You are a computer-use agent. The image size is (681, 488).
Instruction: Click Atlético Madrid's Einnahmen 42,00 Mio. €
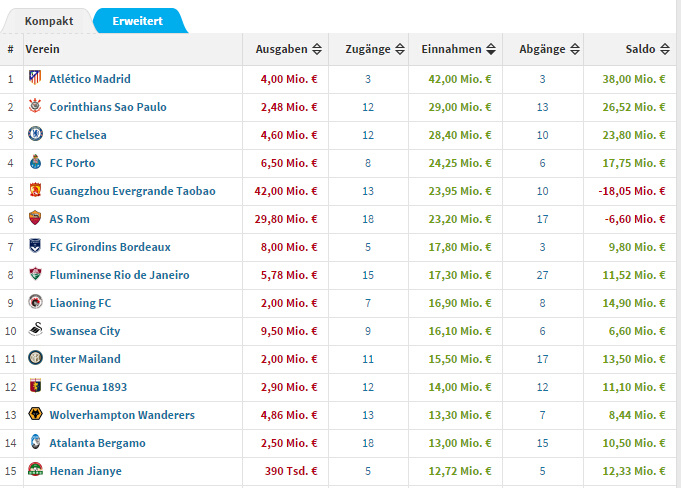460,79
